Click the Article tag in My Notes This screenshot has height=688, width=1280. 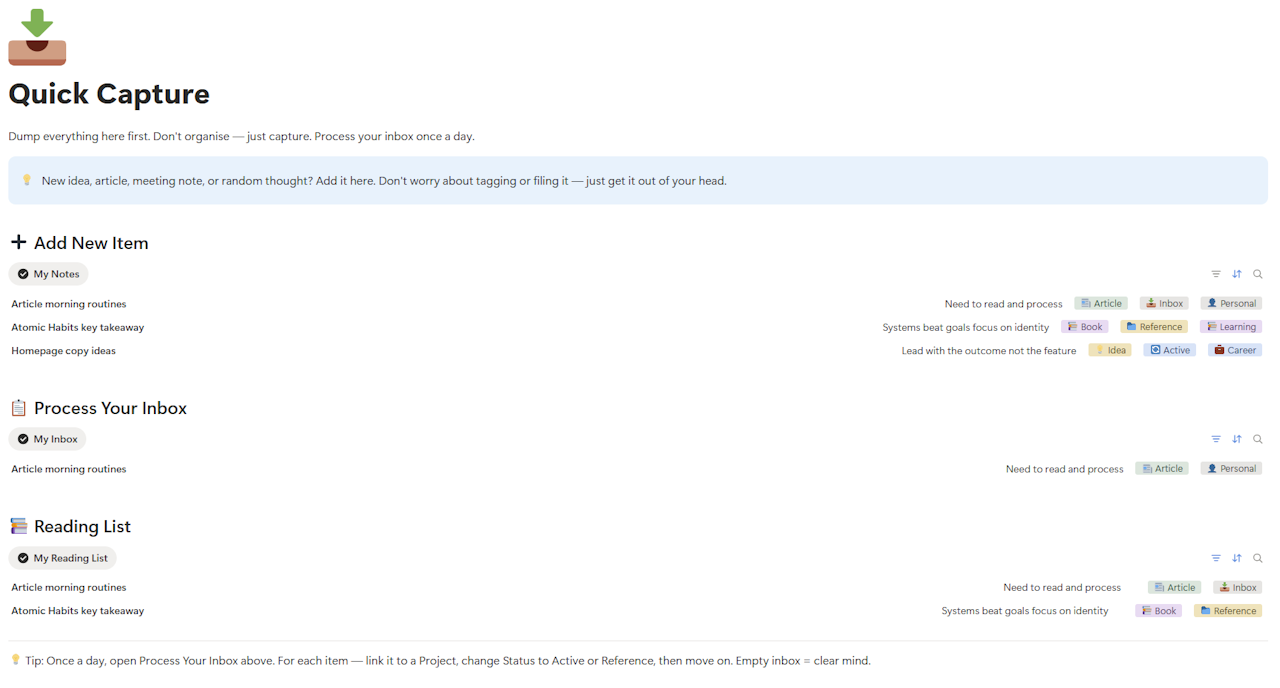click(1101, 304)
